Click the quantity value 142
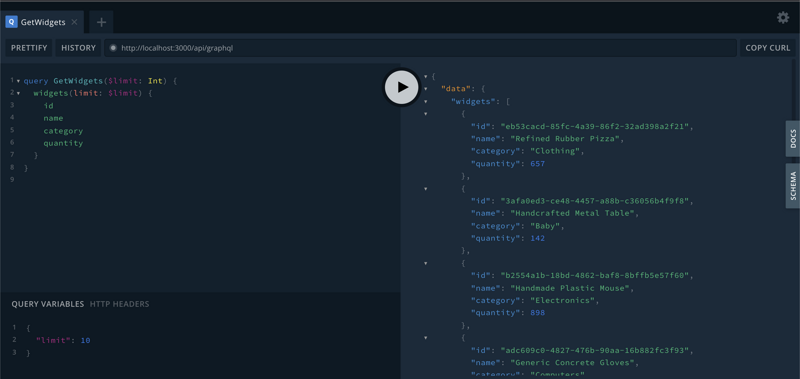The height and width of the screenshot is (379, 800). (538, 238)
